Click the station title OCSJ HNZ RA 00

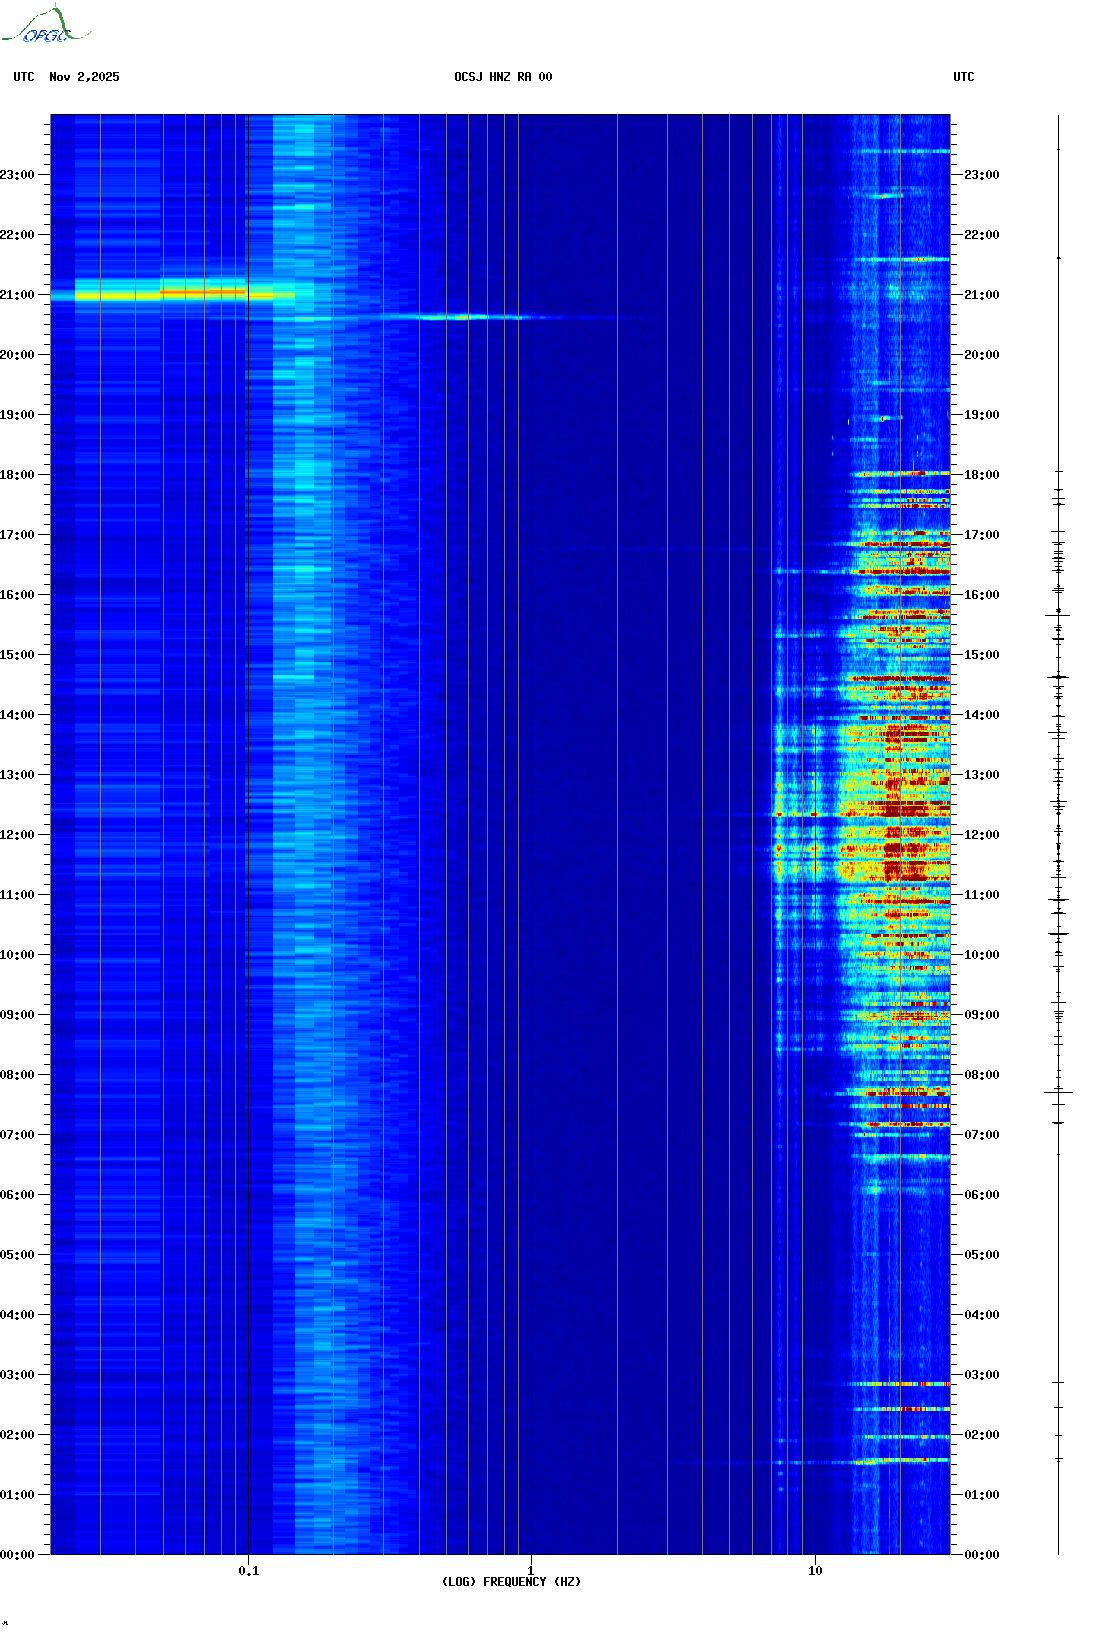coord(503,77)
